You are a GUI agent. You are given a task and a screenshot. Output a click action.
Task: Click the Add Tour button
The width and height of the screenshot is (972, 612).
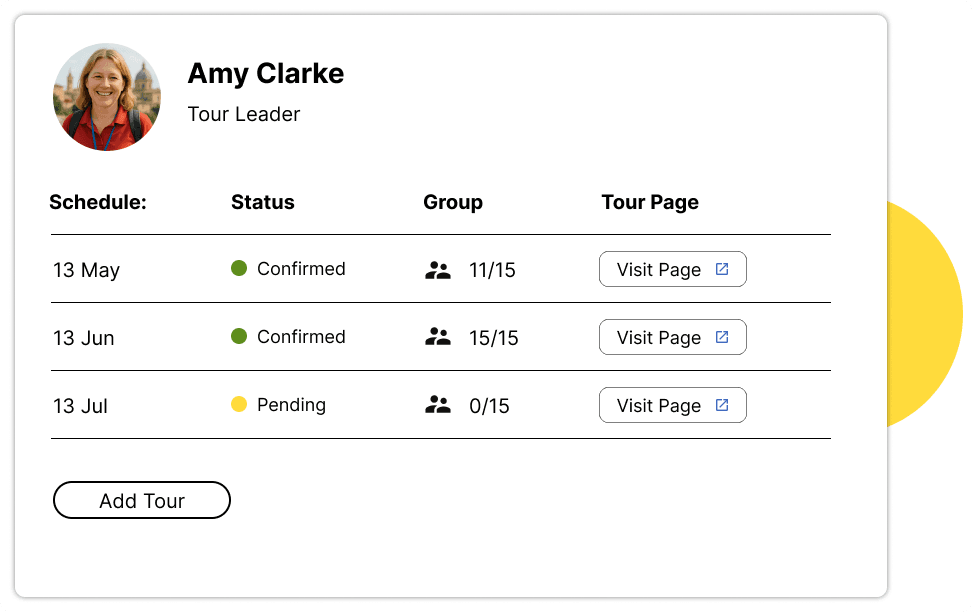click(x=141, y=500)
